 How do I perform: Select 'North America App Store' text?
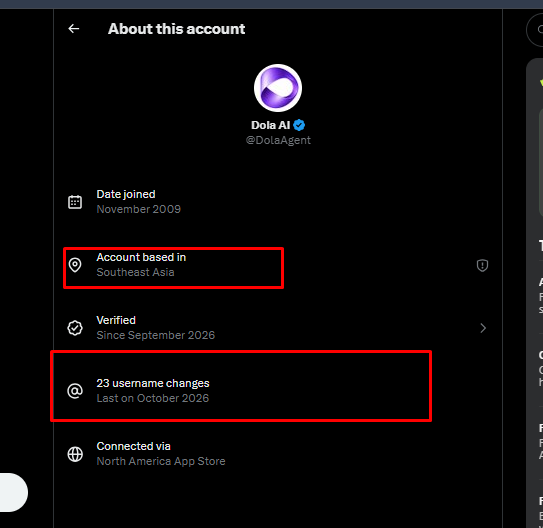(161, 461)
